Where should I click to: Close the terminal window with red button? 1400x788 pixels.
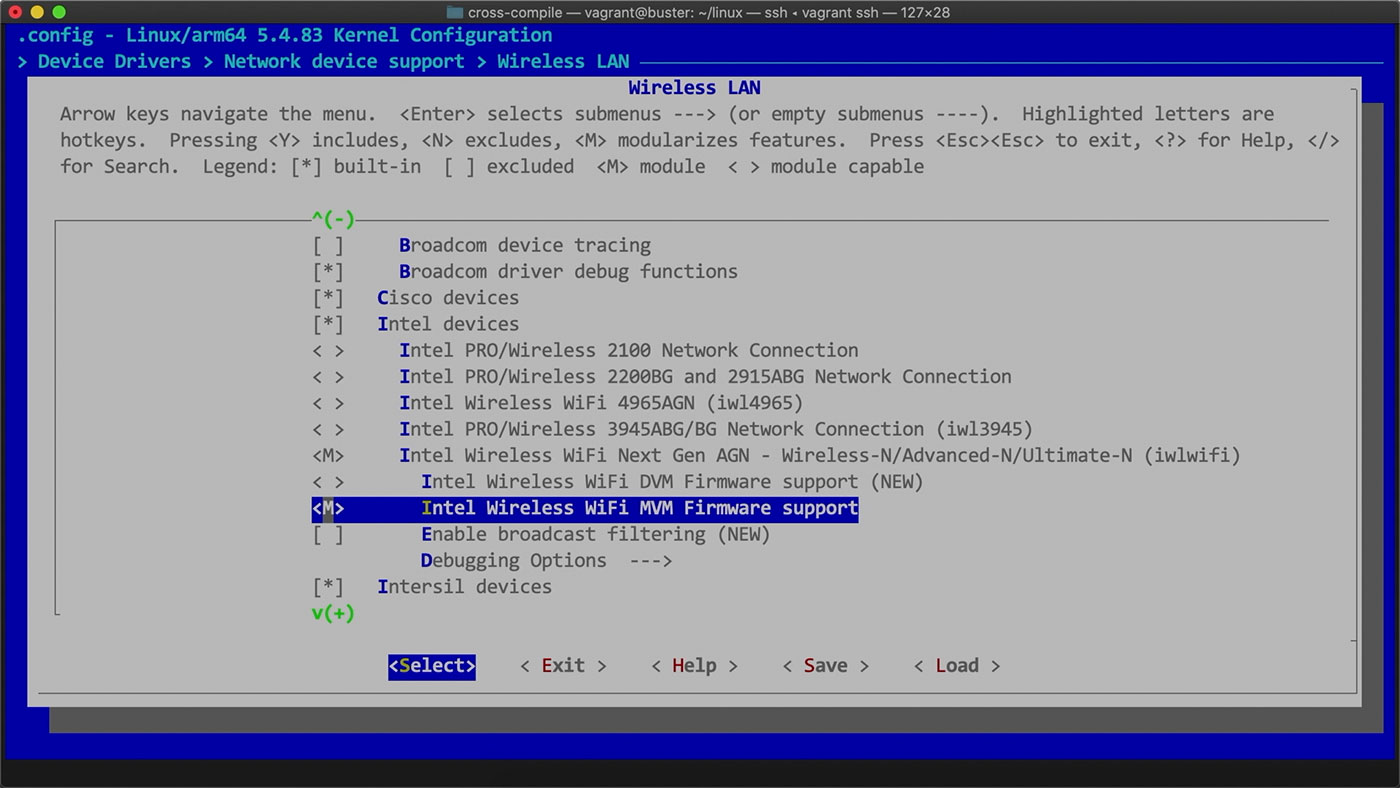(15, 12)
